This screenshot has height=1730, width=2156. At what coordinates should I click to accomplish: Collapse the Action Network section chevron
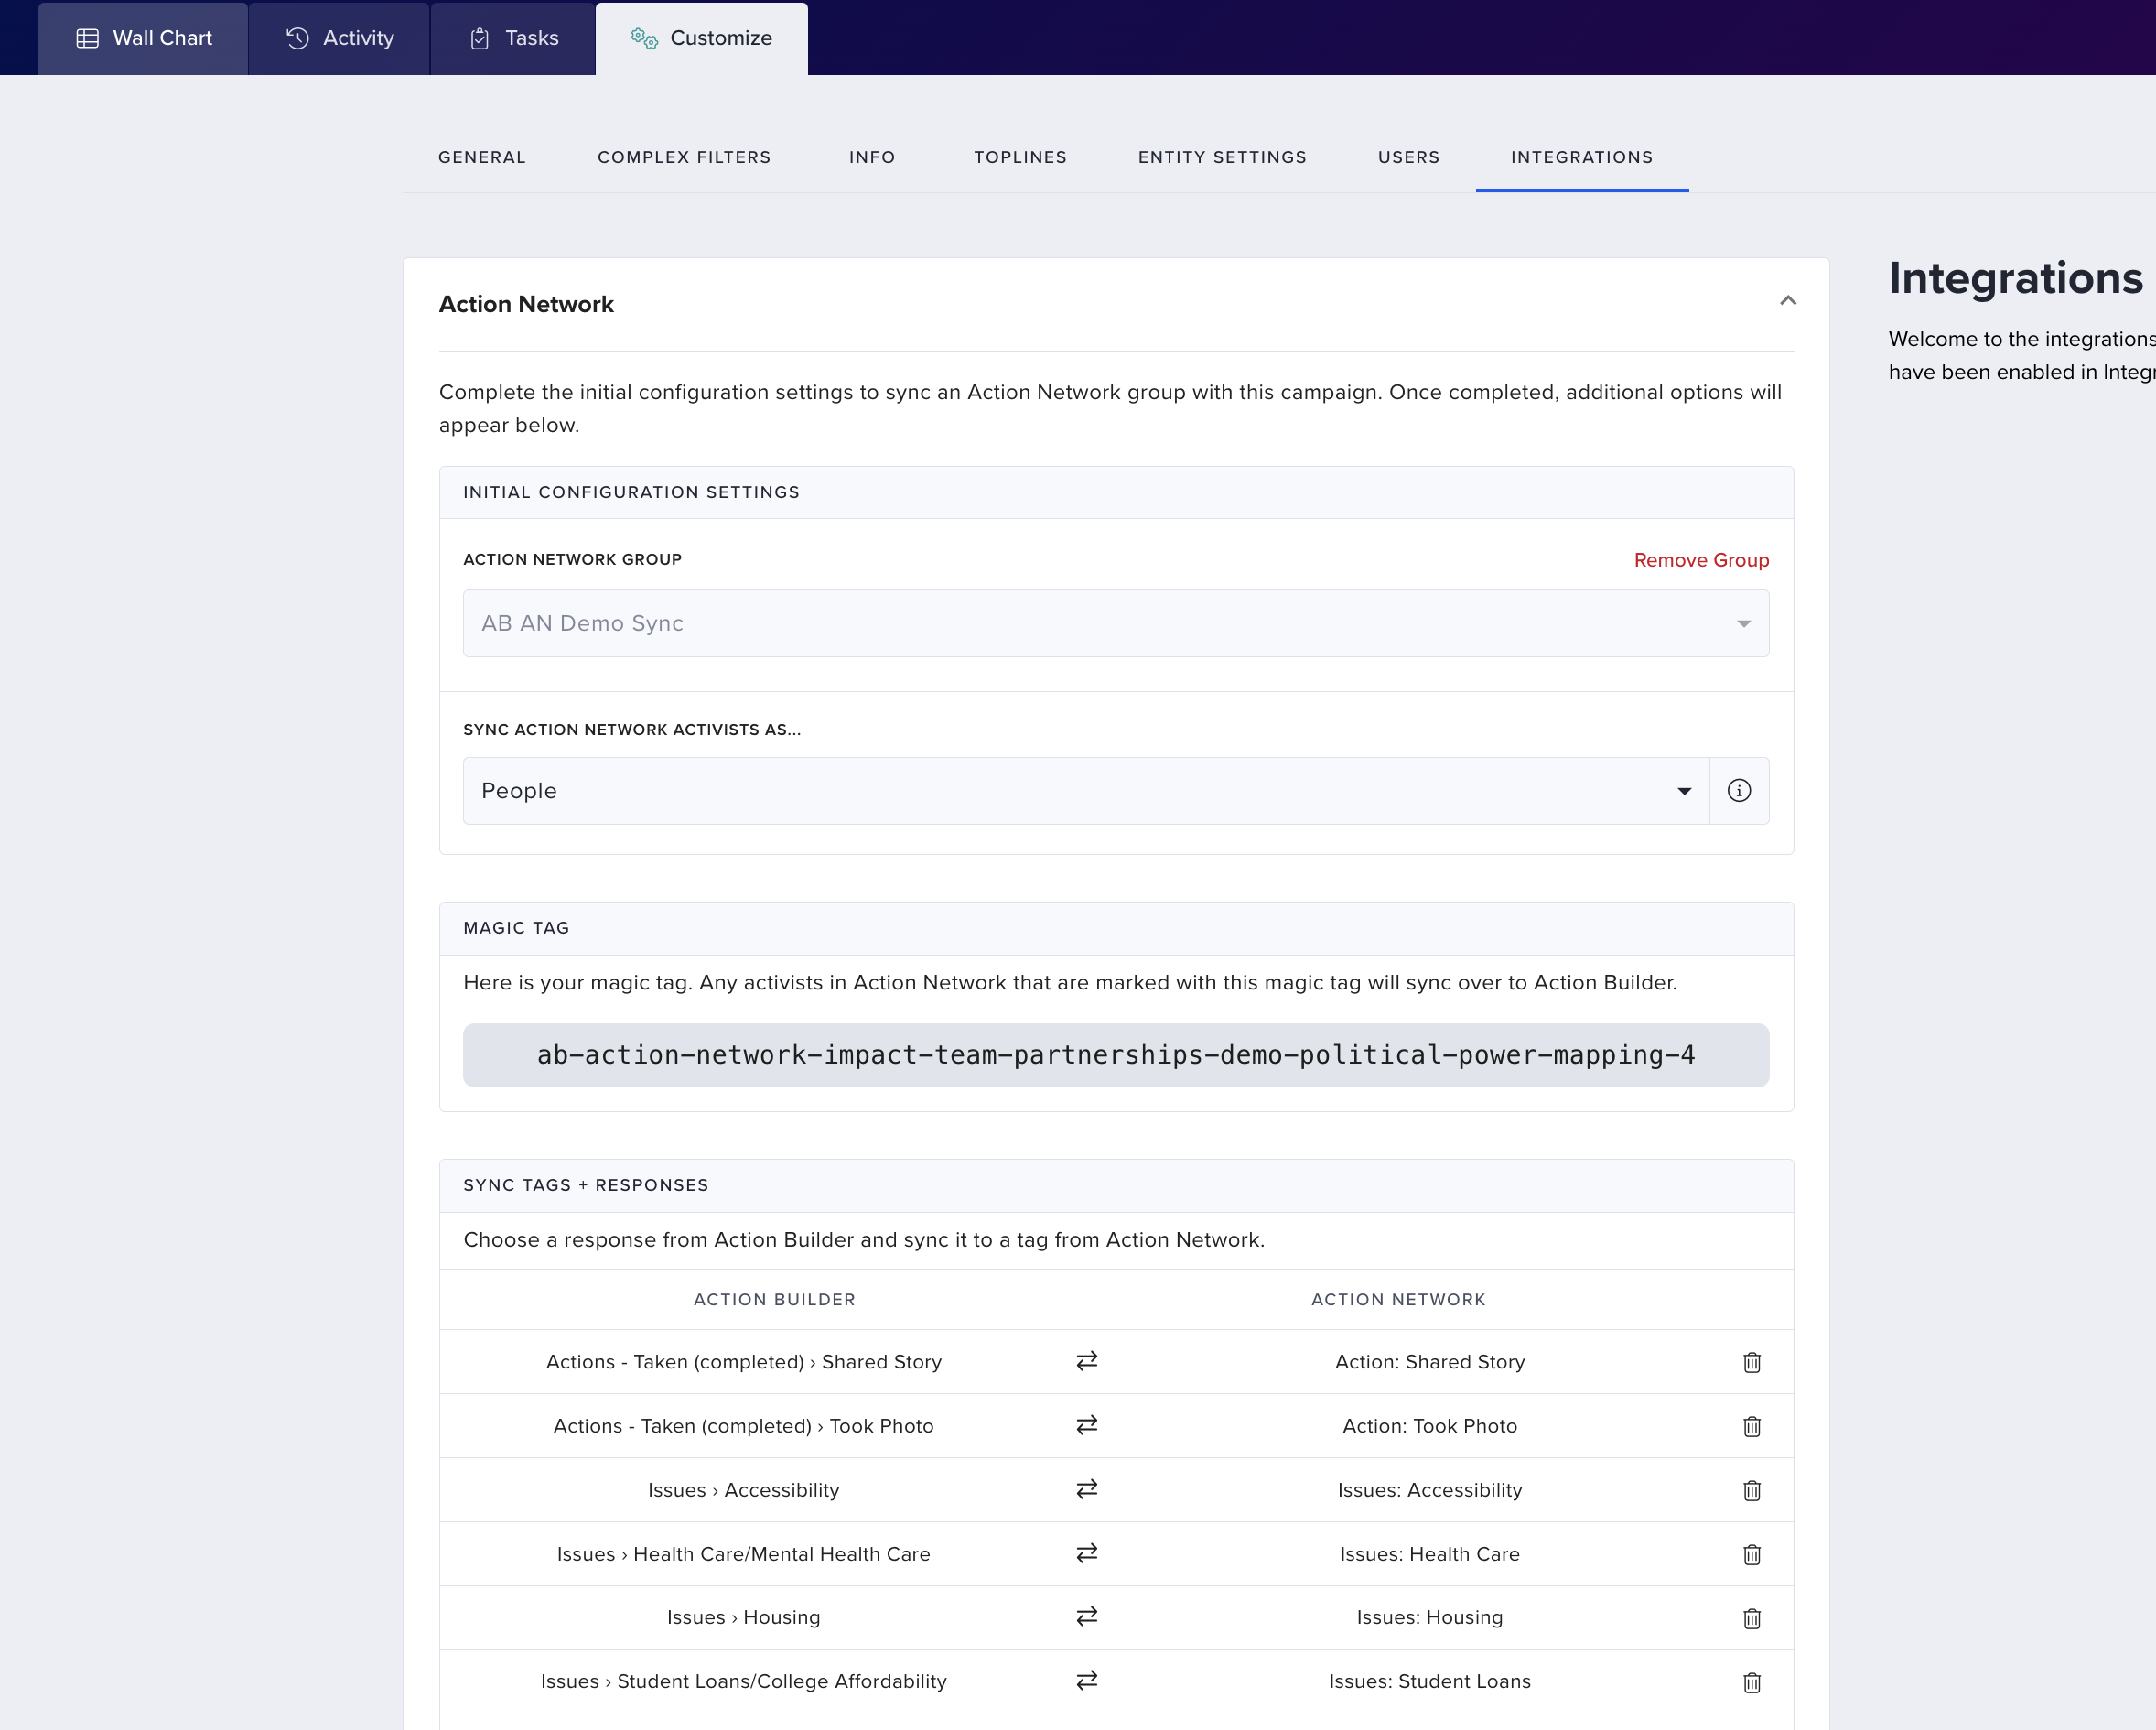point(1788,301)
